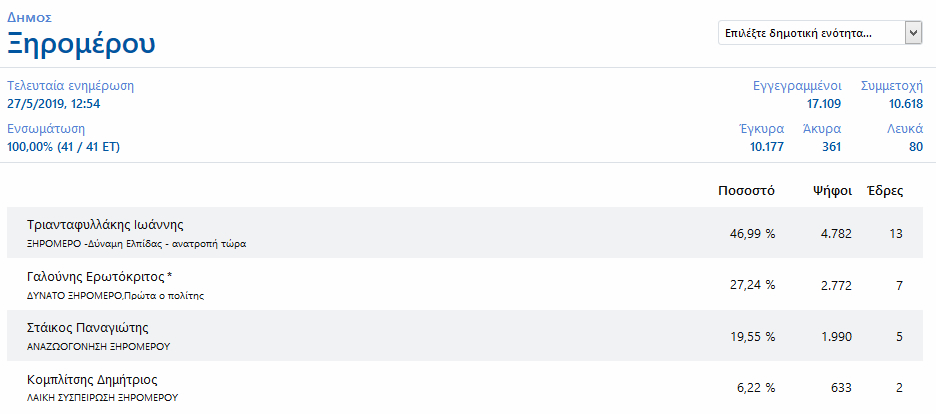This screenshot has height=414, width=936.
Task: Click the Έδρες column header
Action: coord(885,191)
